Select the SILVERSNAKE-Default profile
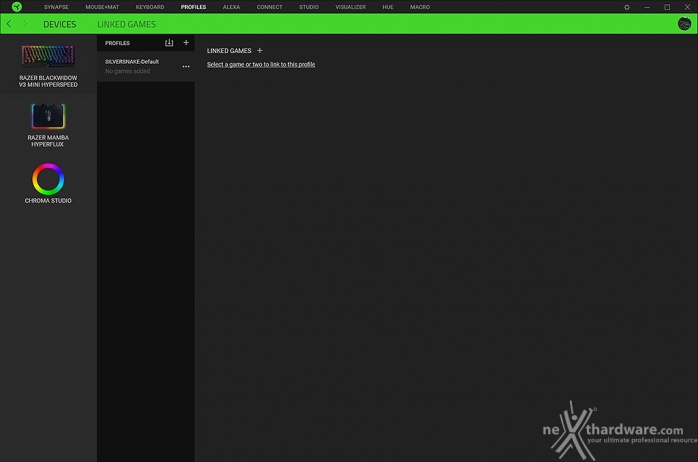The width and height of the screenshot is (698, 462). (x=146, y=66)
